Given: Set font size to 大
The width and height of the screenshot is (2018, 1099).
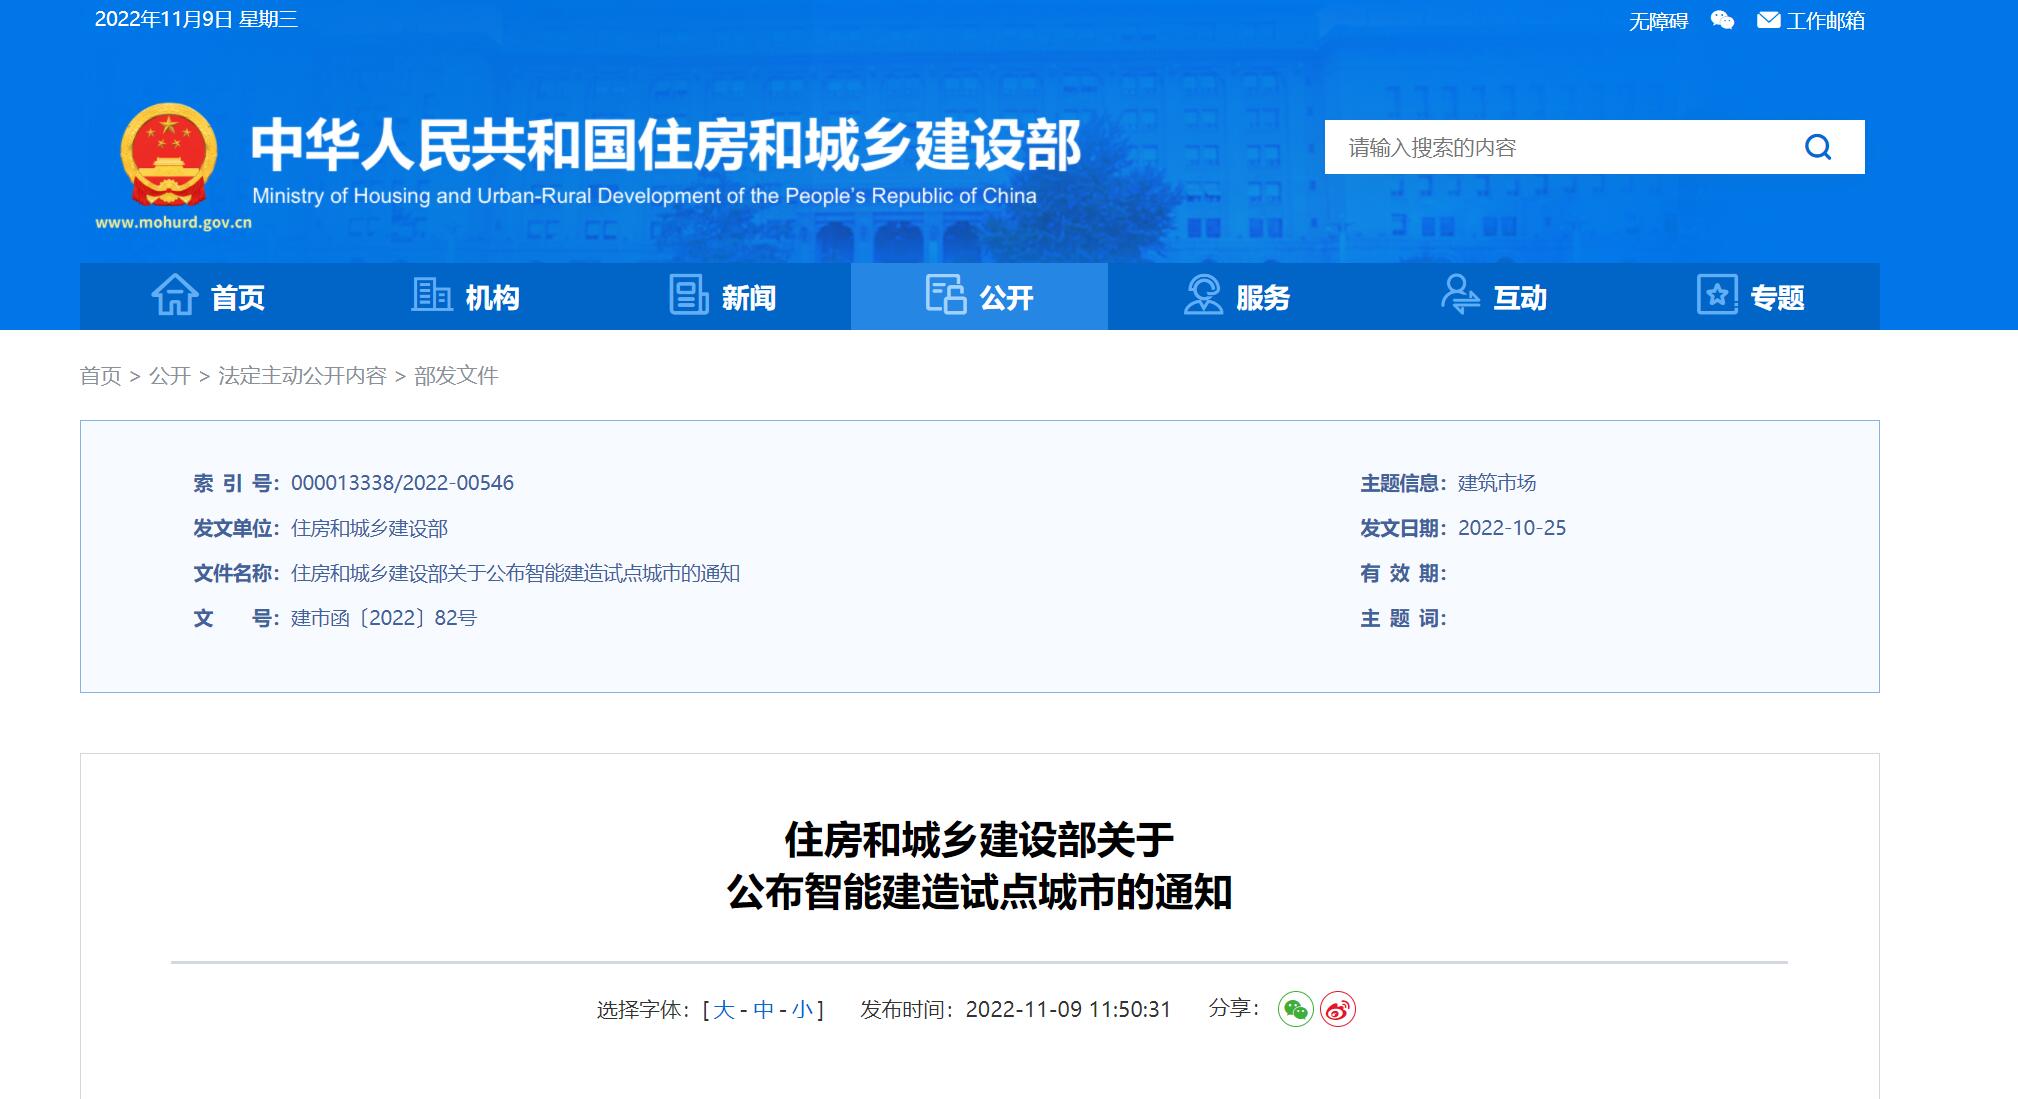Looking at the screenshot, I should [723, 1010].
